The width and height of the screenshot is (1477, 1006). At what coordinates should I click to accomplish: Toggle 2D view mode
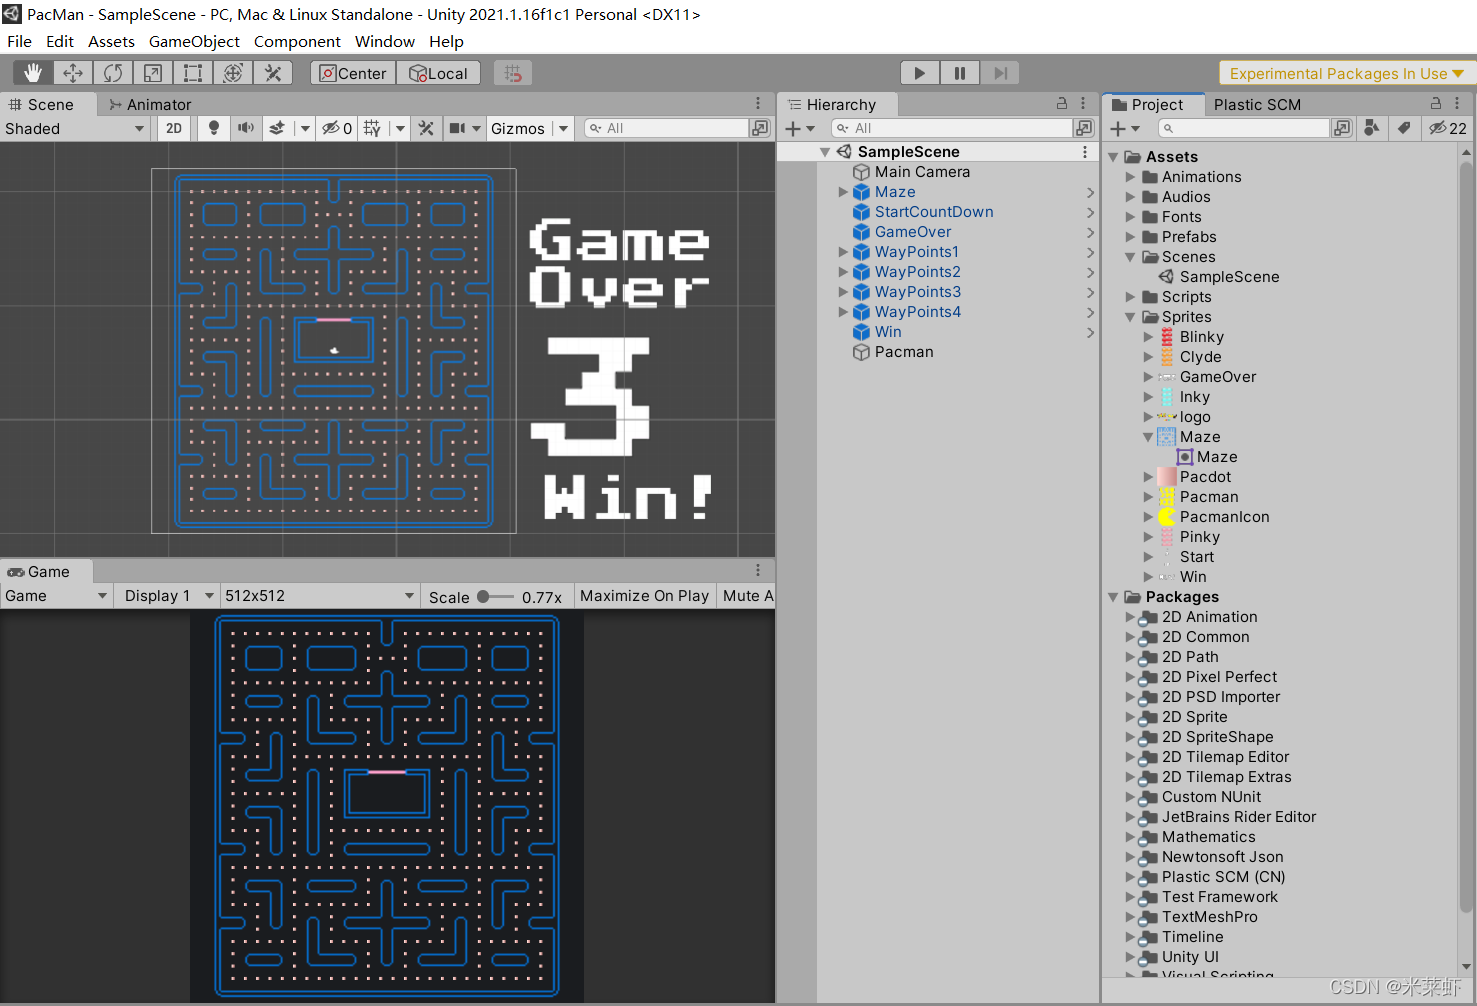[174, 128]
